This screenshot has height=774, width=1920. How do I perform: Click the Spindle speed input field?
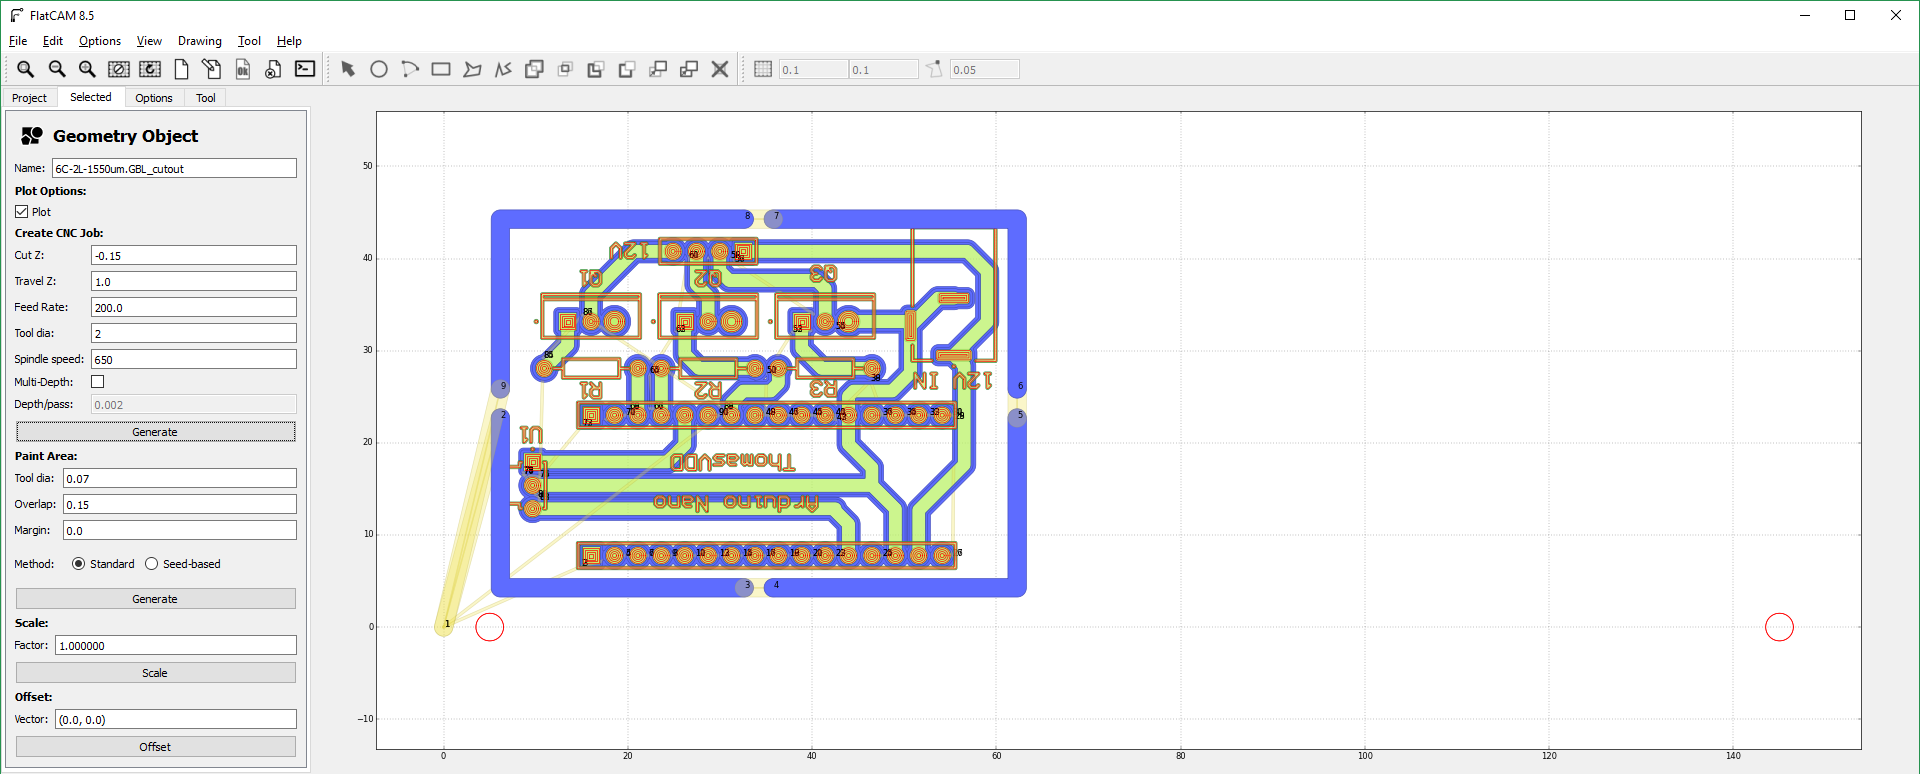[194, 360]
